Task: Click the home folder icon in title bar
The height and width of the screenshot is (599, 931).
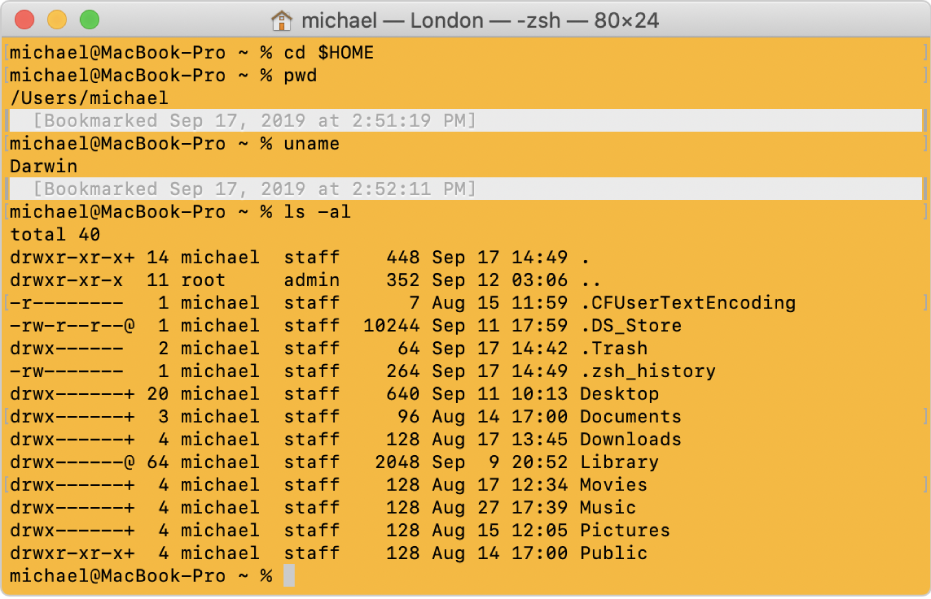Action: click(281, 21)
